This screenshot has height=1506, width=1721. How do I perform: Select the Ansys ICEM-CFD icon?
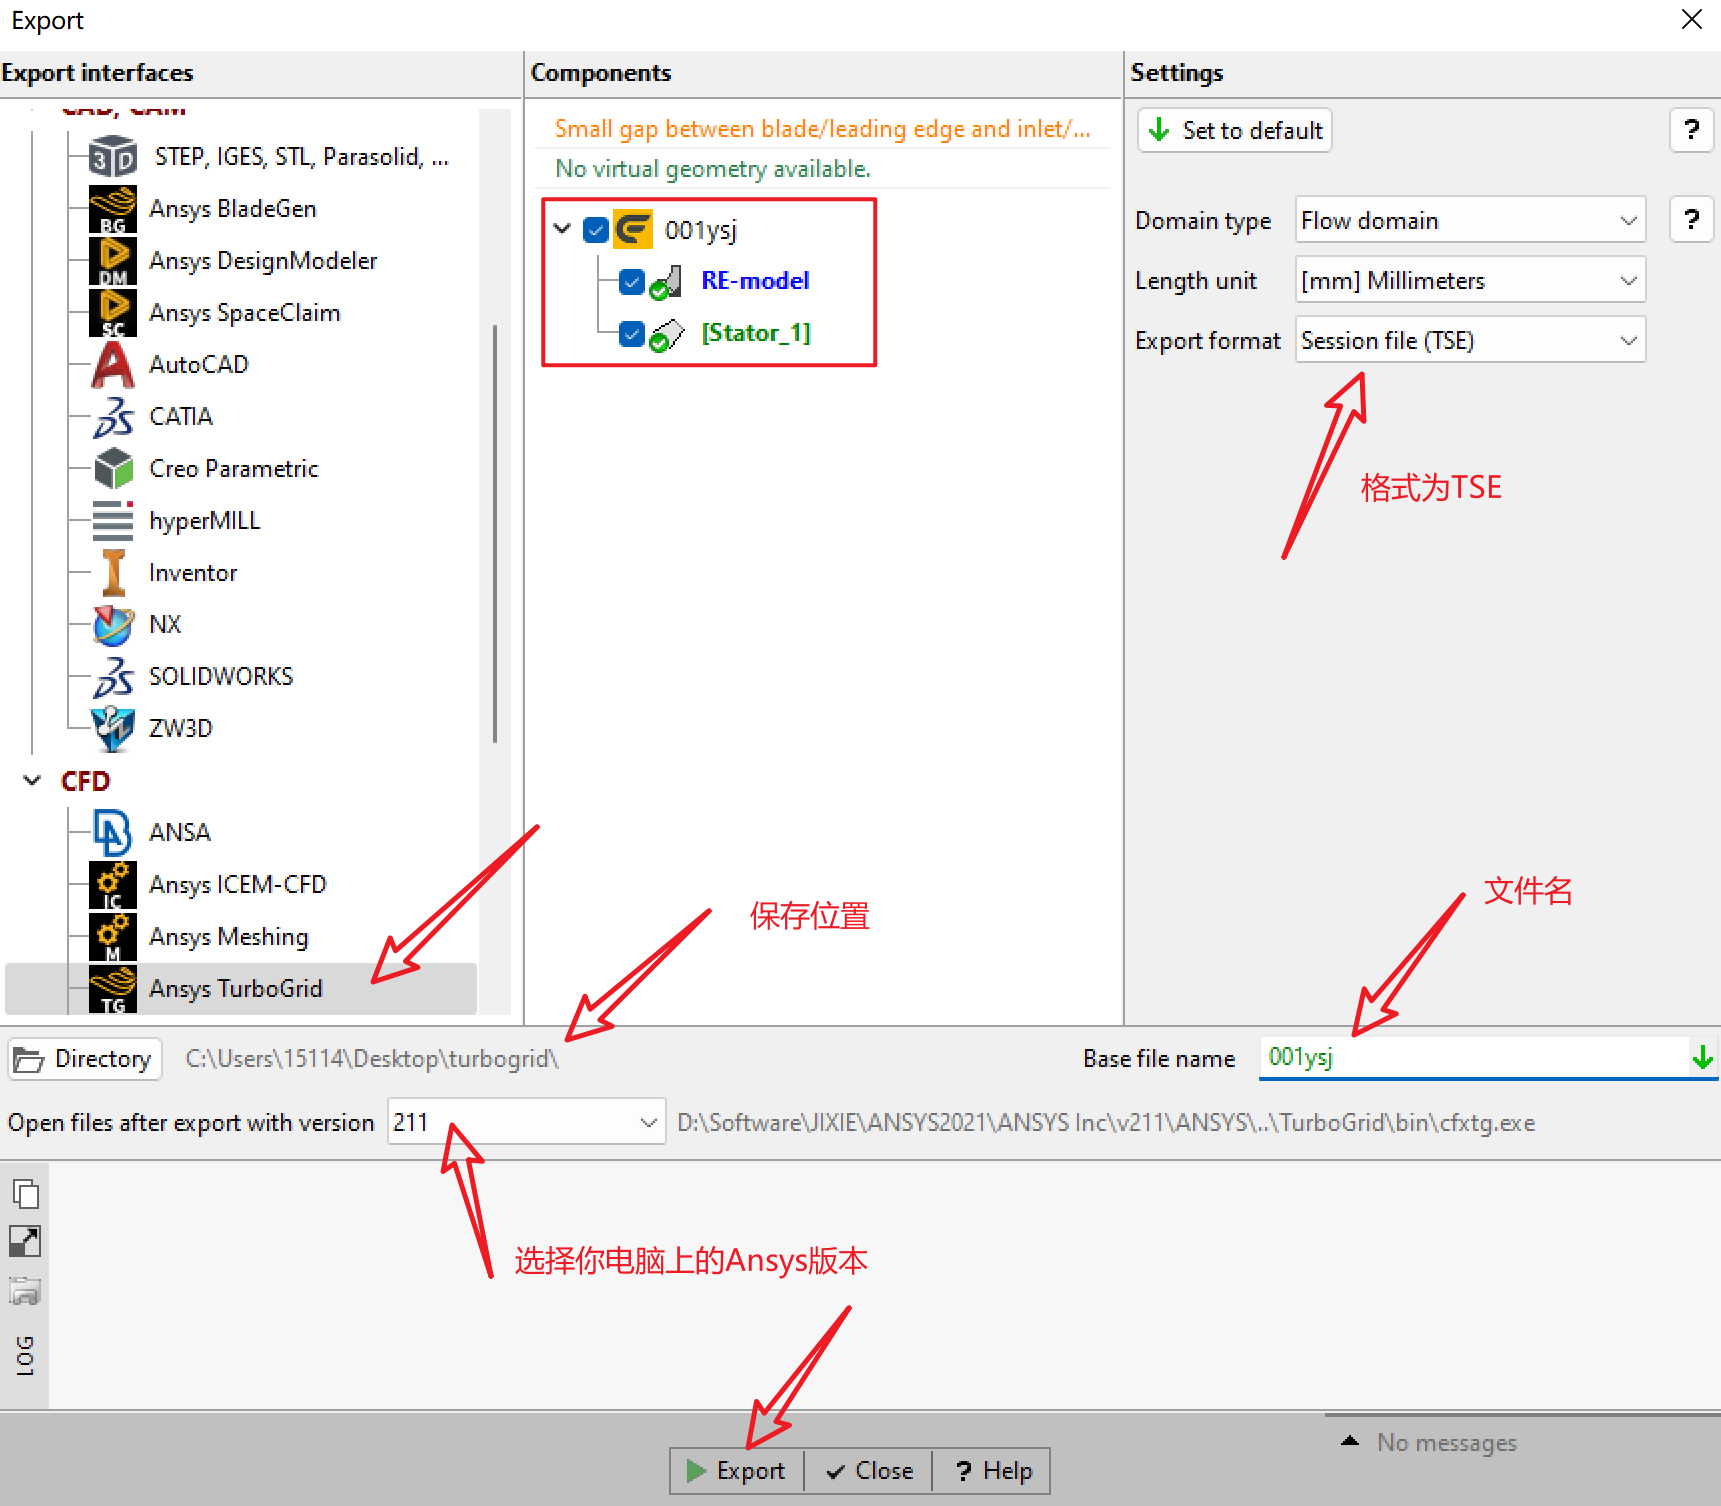pos(113,885)
